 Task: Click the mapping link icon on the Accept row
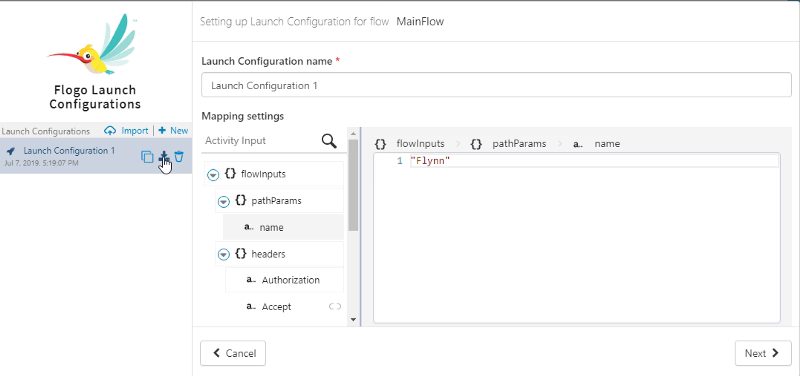click(335, 306)
